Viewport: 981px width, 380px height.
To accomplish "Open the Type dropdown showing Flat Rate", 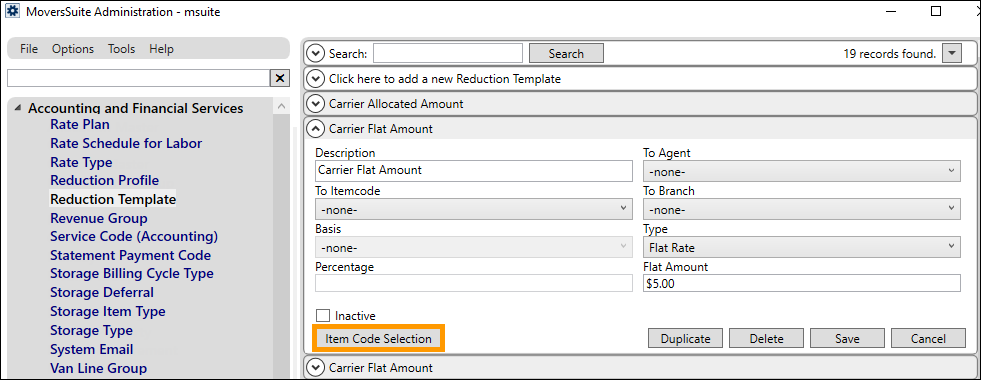I will tap(801, 247).
